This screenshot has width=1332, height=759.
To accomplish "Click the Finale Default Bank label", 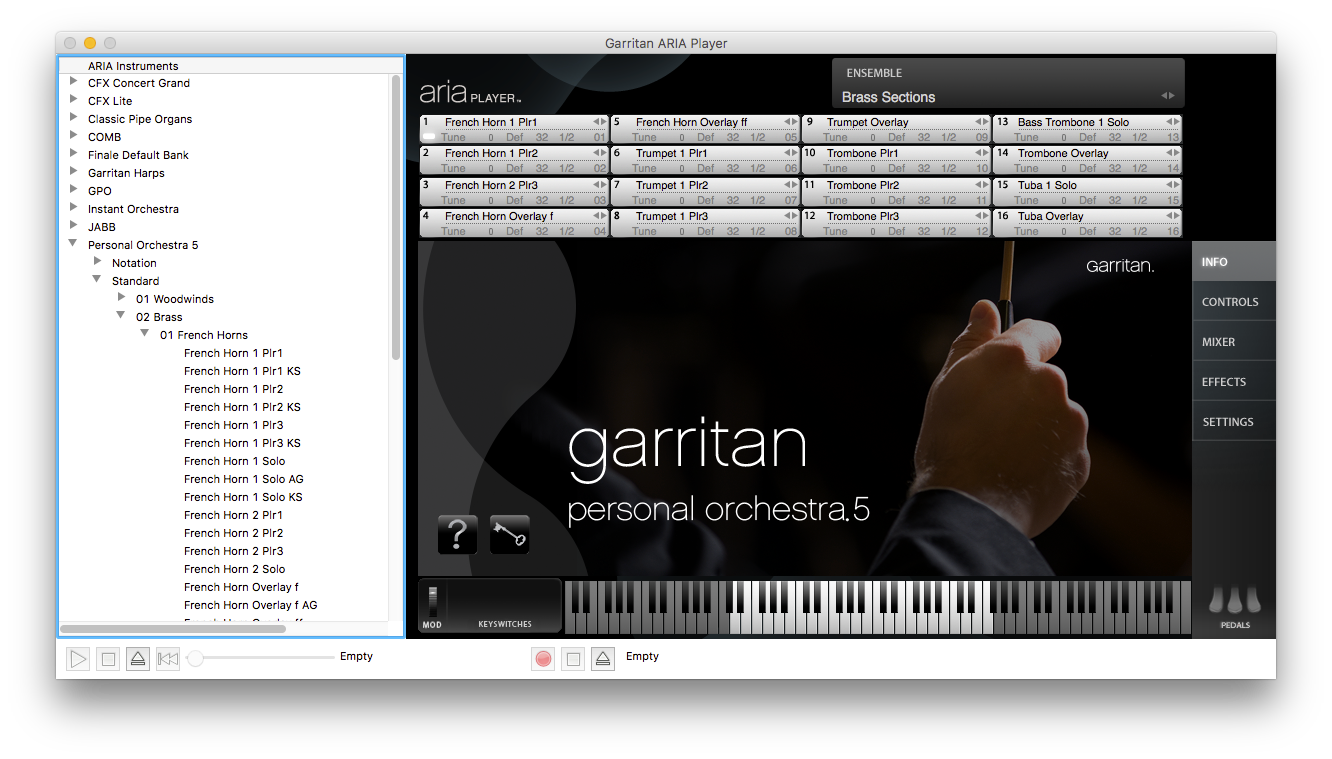I will point(138,155).
